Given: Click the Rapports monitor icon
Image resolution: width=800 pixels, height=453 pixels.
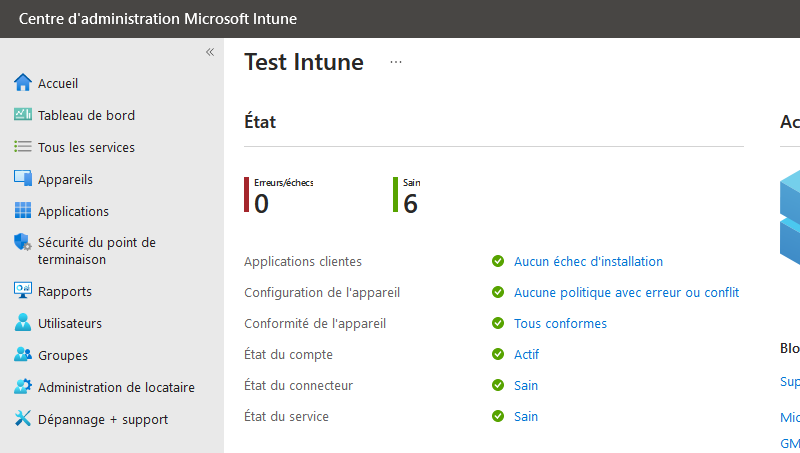Looking at the screenshot, I should coord(23,291).
